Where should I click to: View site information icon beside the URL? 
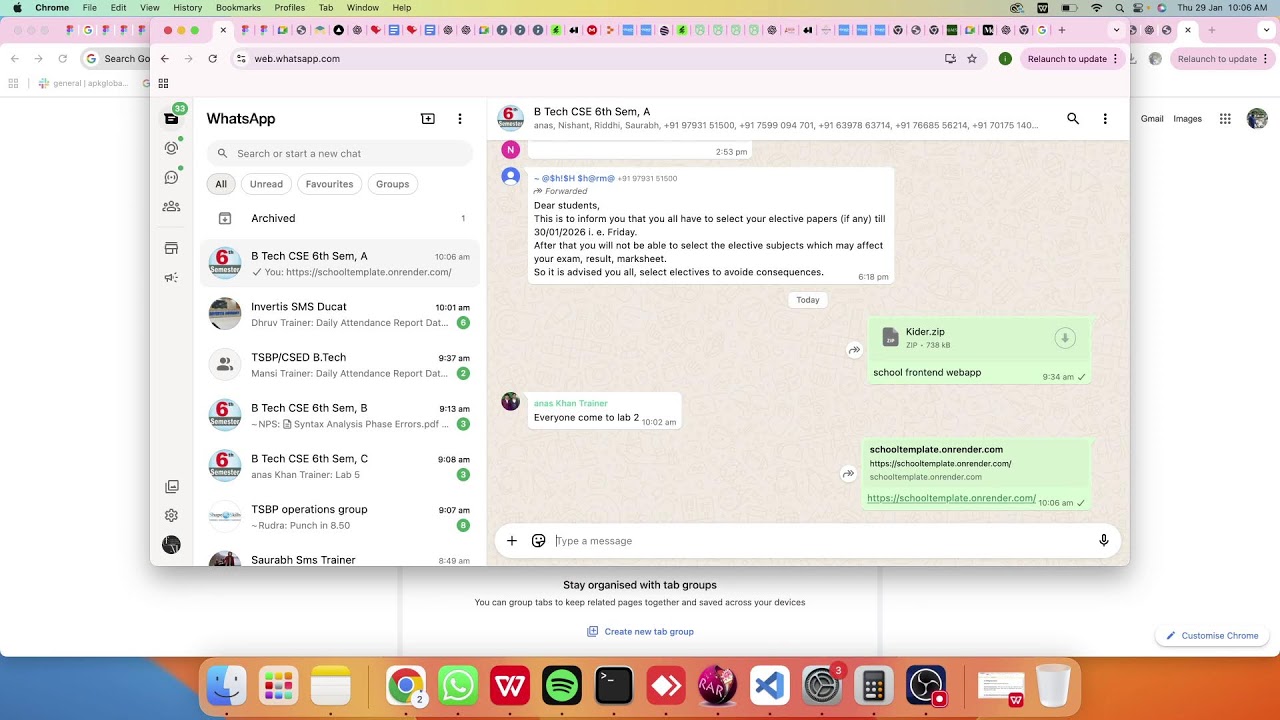[241, 59]
